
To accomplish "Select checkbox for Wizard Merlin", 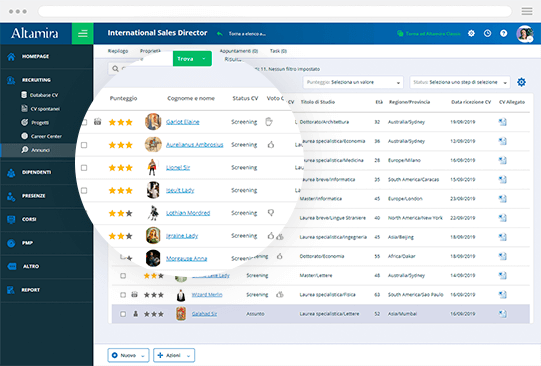I will 123,295.
